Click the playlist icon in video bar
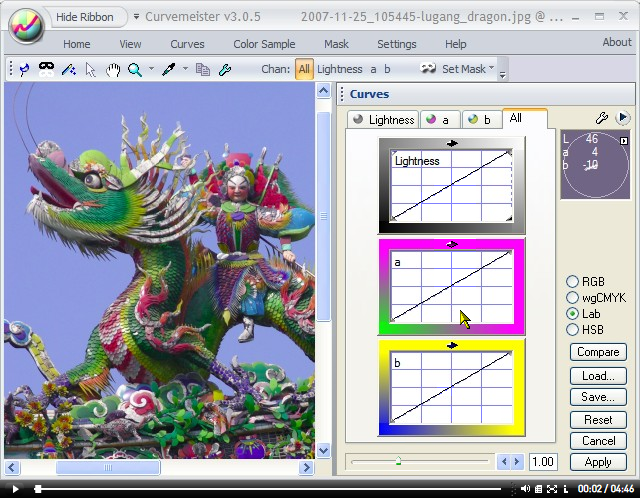The height and width of the screenshot is (498, 640). coord(538,489)
